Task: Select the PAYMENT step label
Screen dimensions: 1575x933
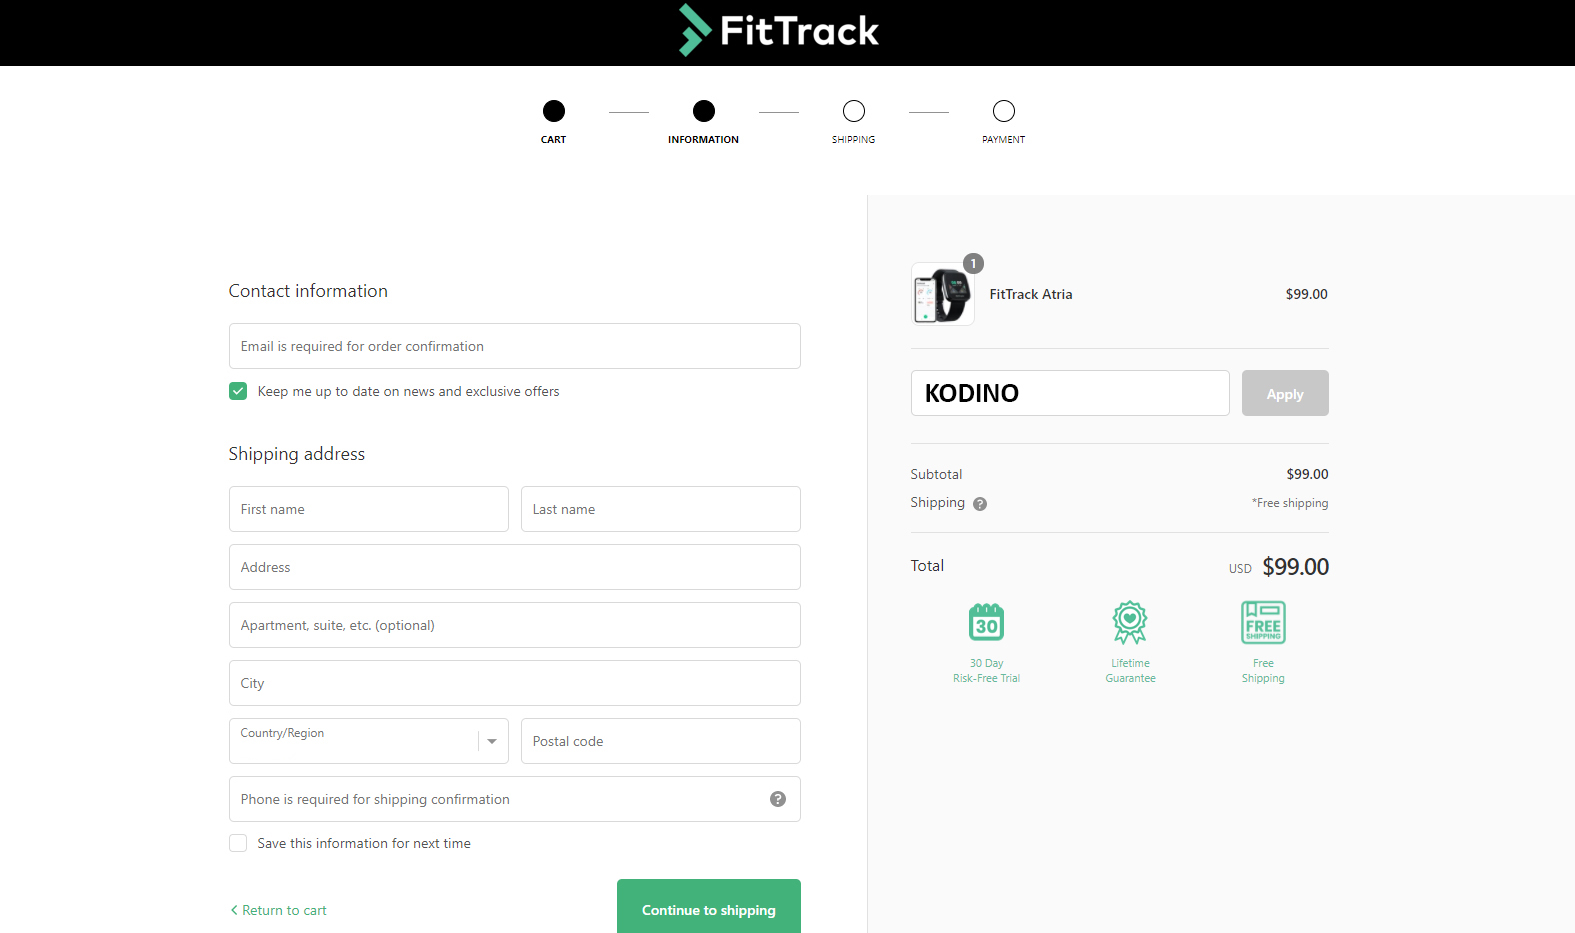Action: click(x=1004, y=140)
